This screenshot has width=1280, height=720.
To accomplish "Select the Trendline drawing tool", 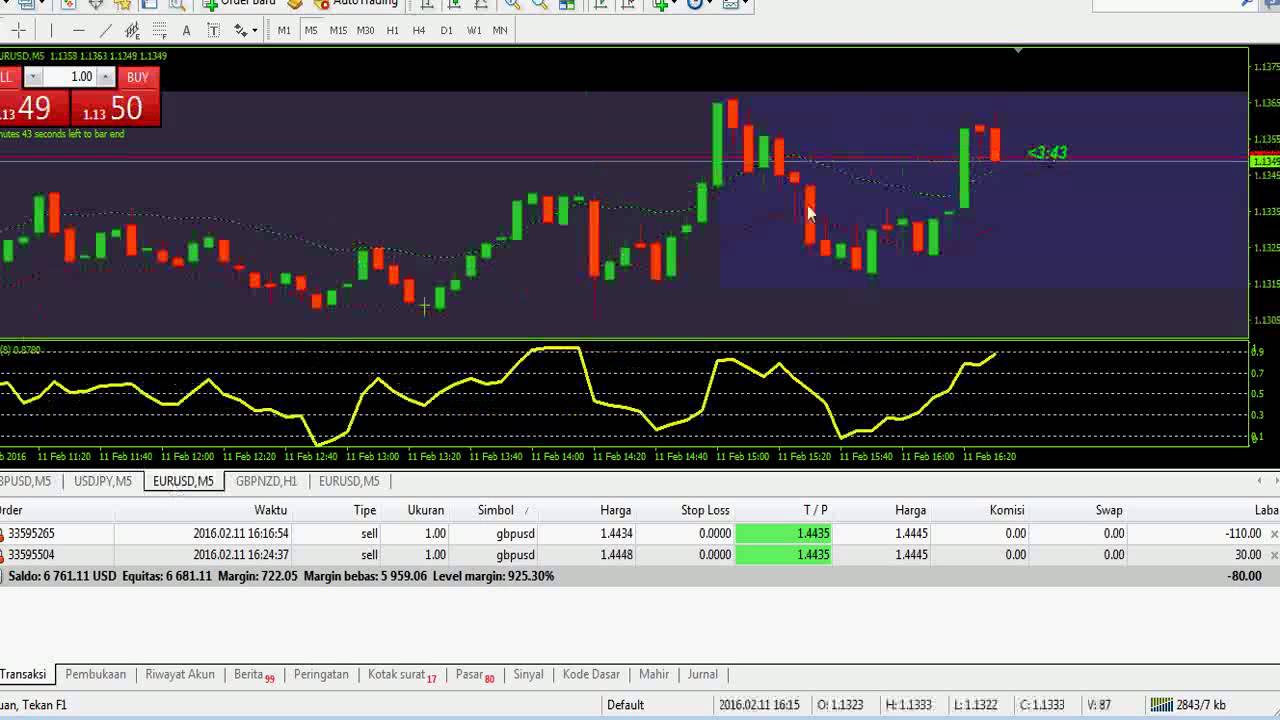I will [106, 31].
